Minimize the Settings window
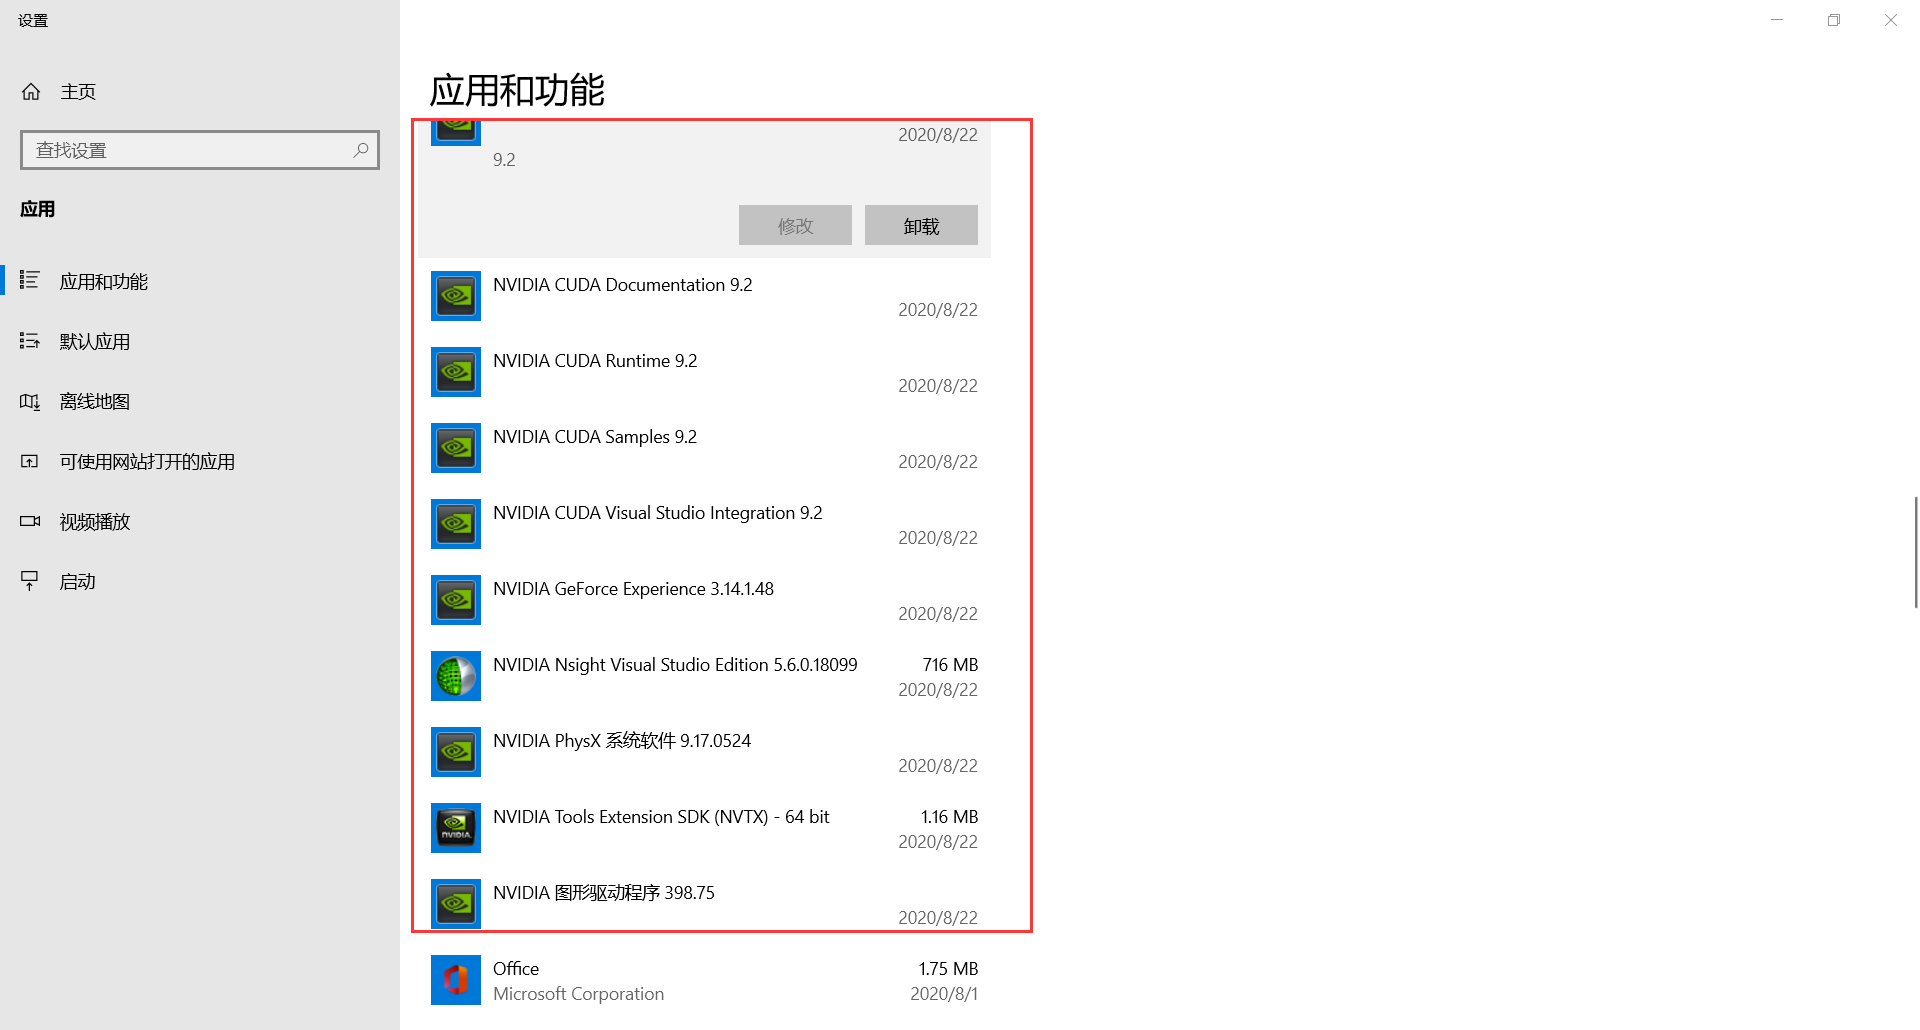 (x=1777, y=20)
